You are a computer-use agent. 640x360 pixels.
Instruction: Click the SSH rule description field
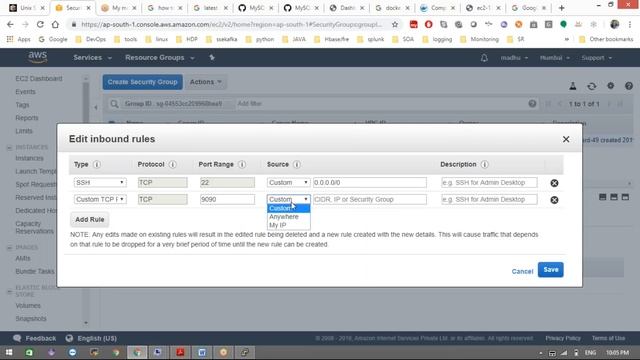pos(489,182)
